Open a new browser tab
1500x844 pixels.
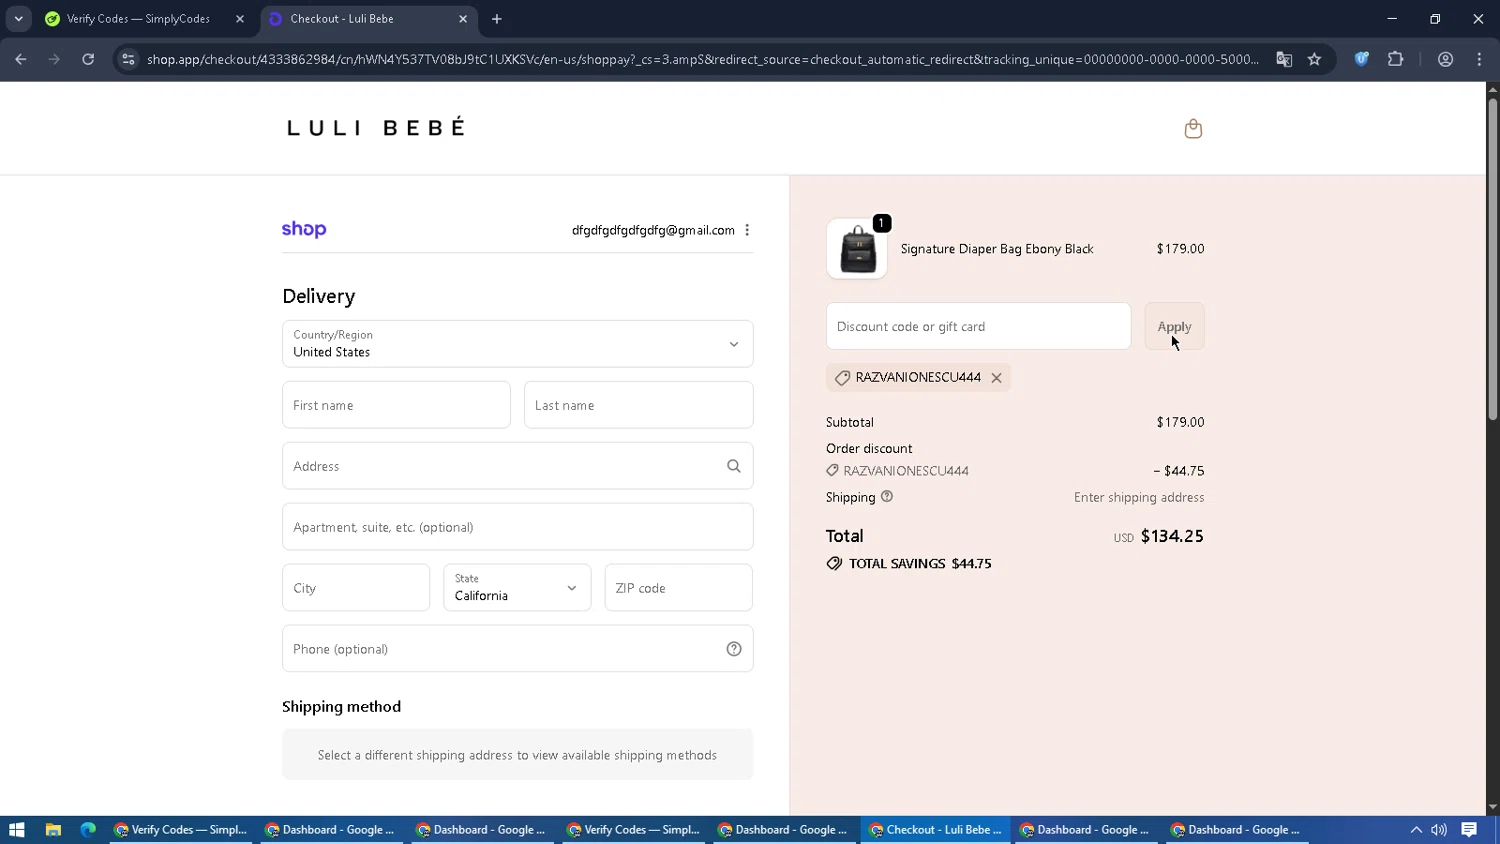pyautogui.click(x=497, y=19)
